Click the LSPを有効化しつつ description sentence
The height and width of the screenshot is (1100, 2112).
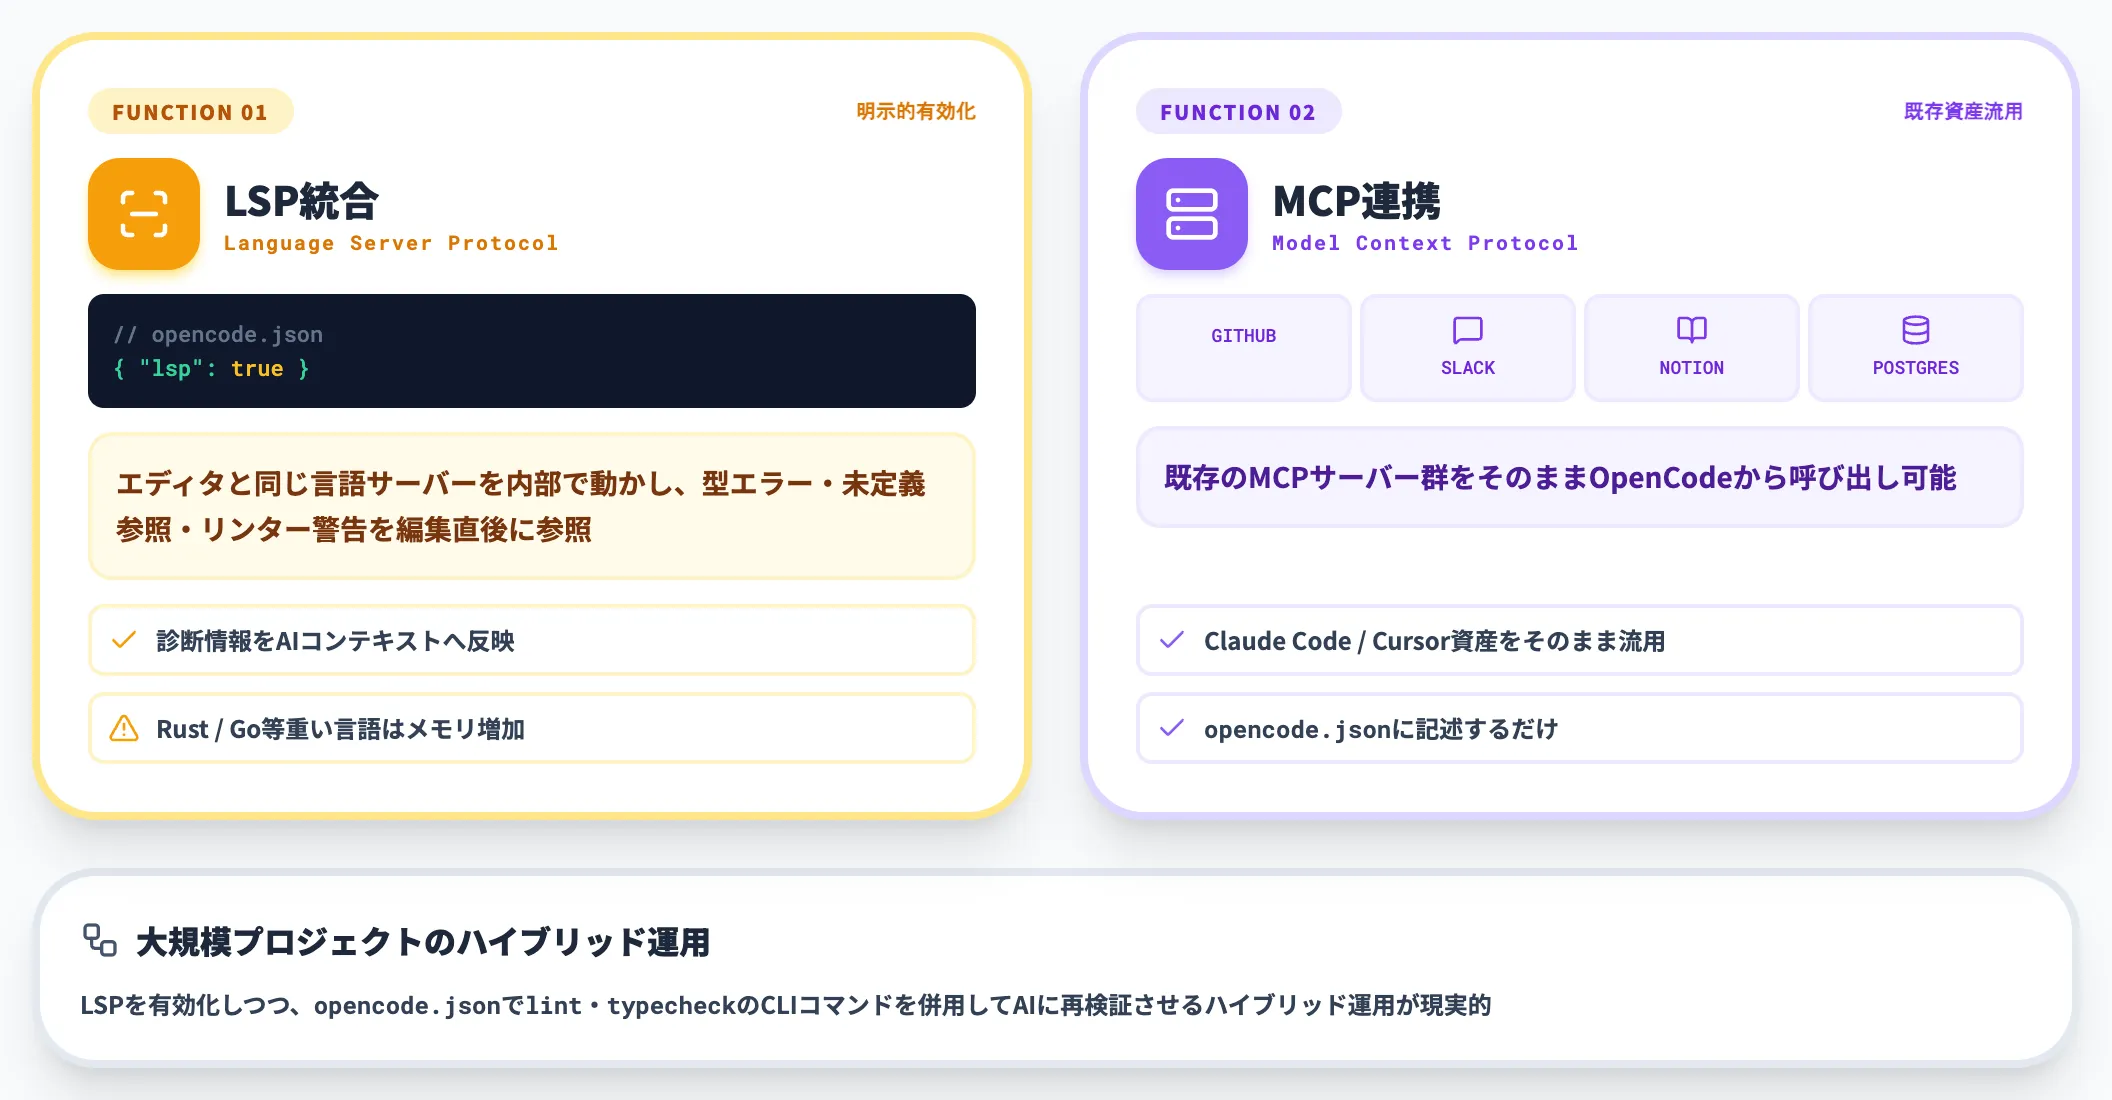pos(786,1005)
